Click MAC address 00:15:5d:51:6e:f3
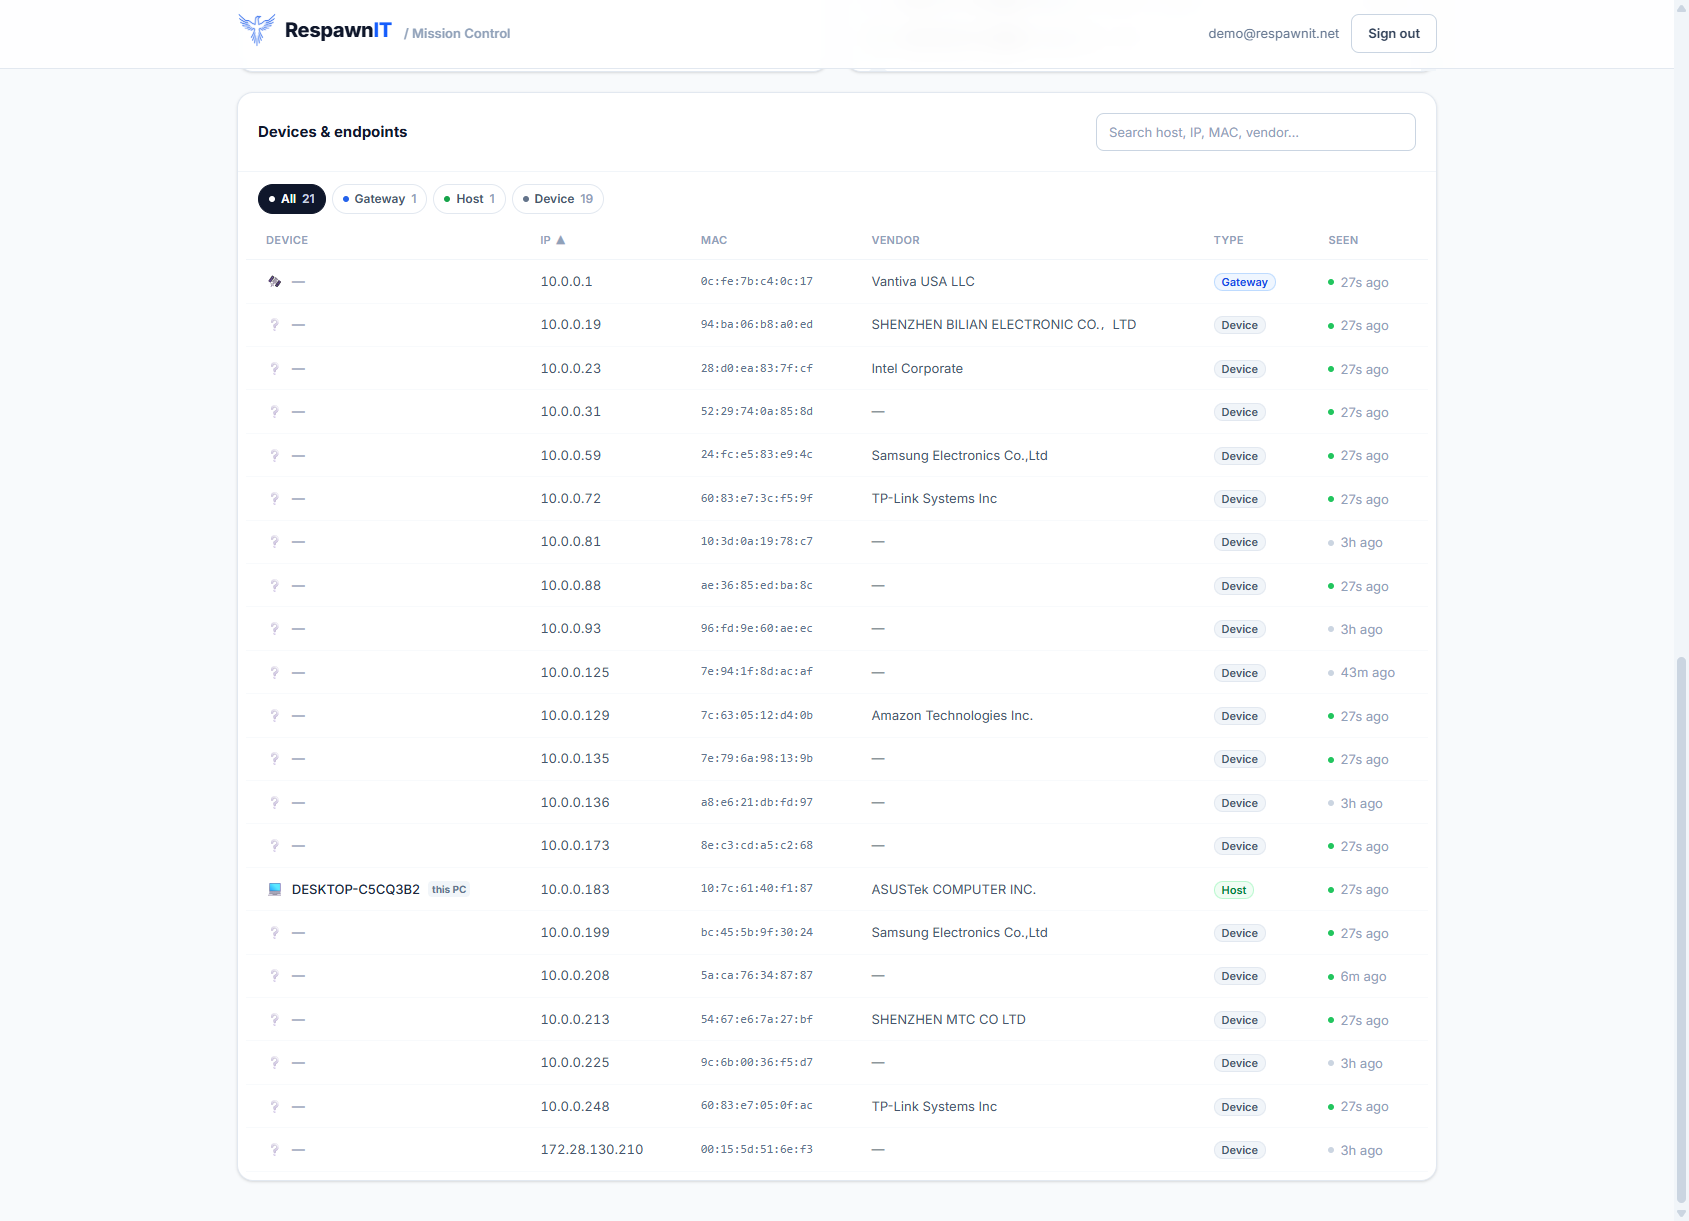Screen dimensions: 1689x1221 pos(757,1150)
